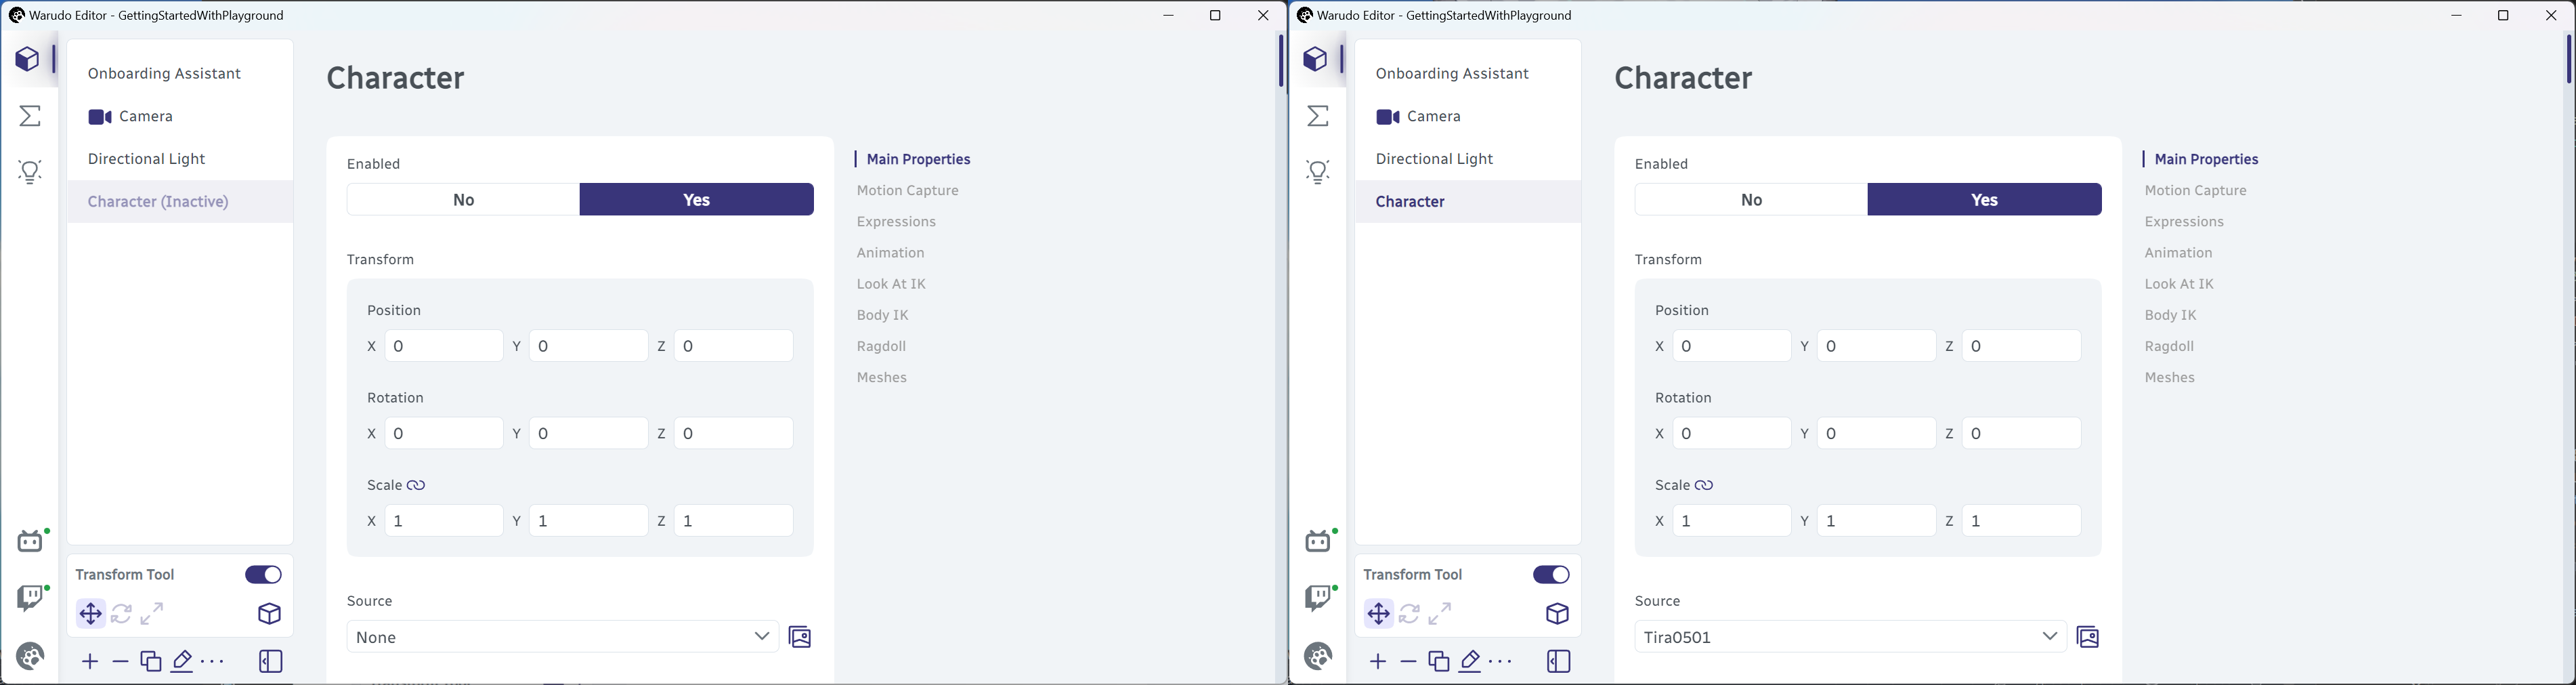
Task: Toggle Transform Tool switch in right window
Action: 1552,574
